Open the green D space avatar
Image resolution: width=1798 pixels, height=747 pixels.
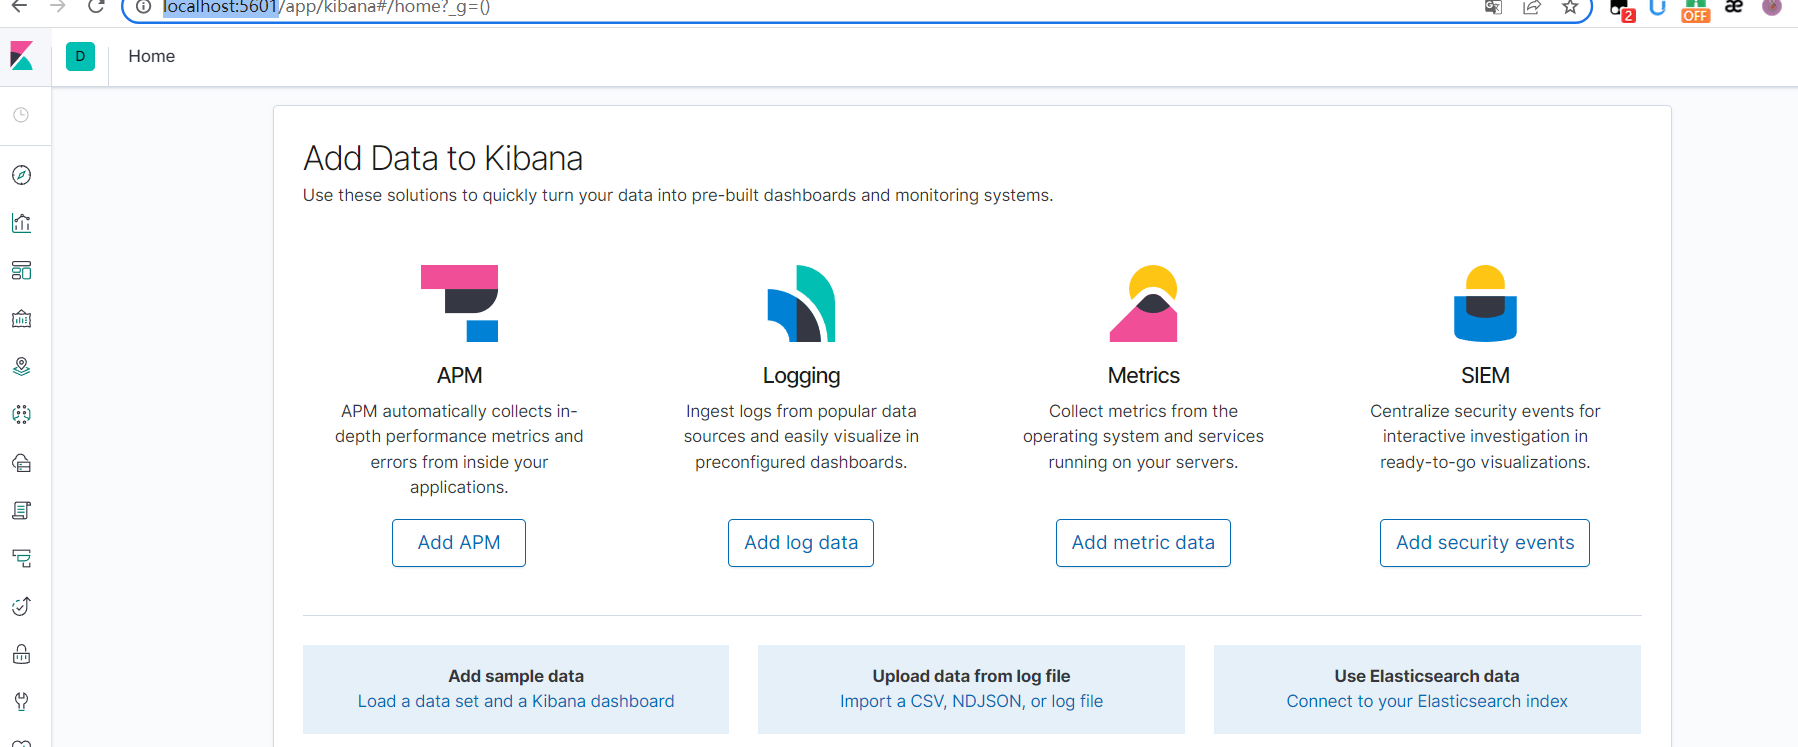click(81, 56)
